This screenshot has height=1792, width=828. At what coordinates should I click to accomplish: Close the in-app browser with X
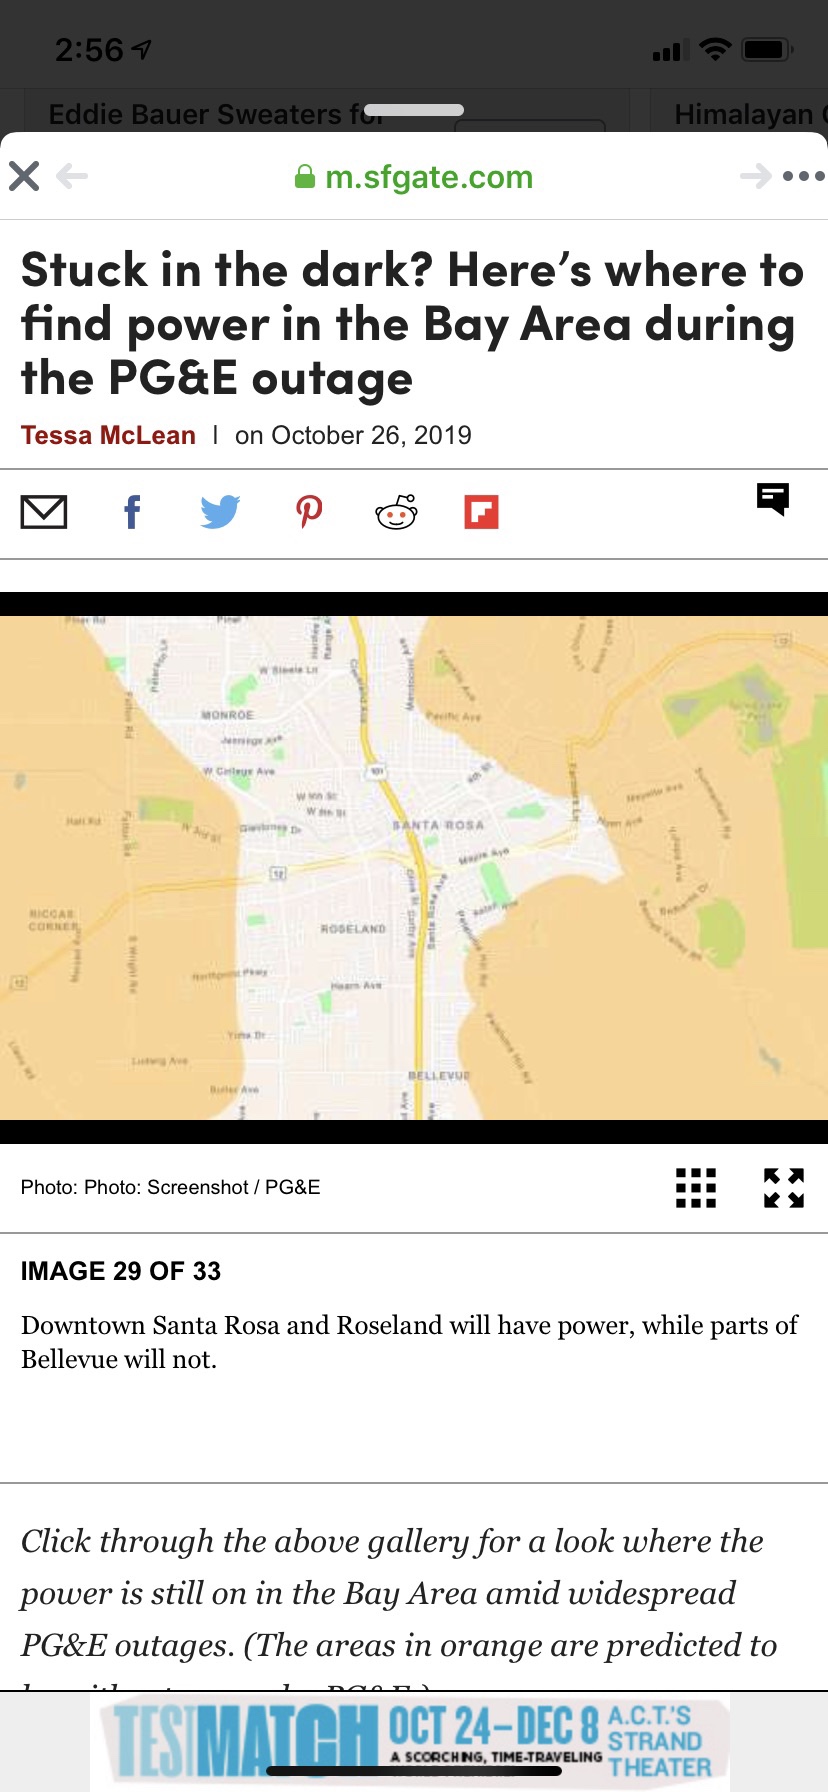click(24, 177)
